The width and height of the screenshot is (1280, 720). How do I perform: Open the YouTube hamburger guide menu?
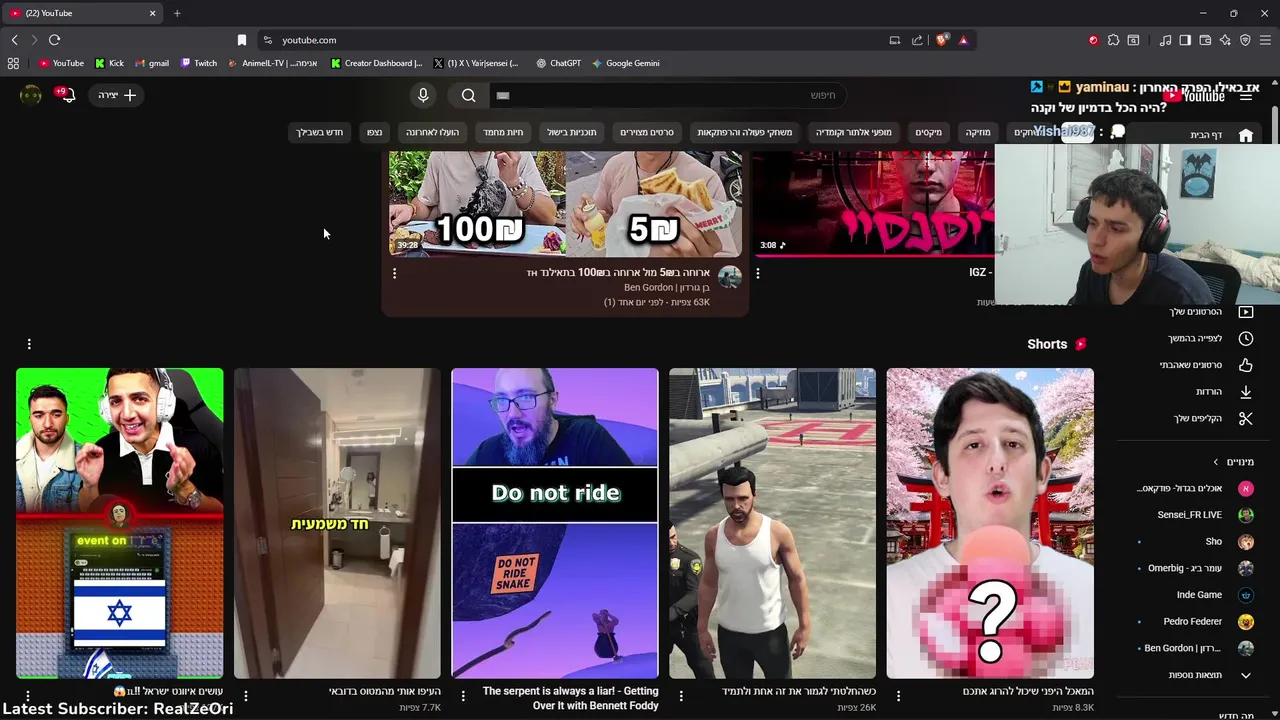[x=1246, y=96]
